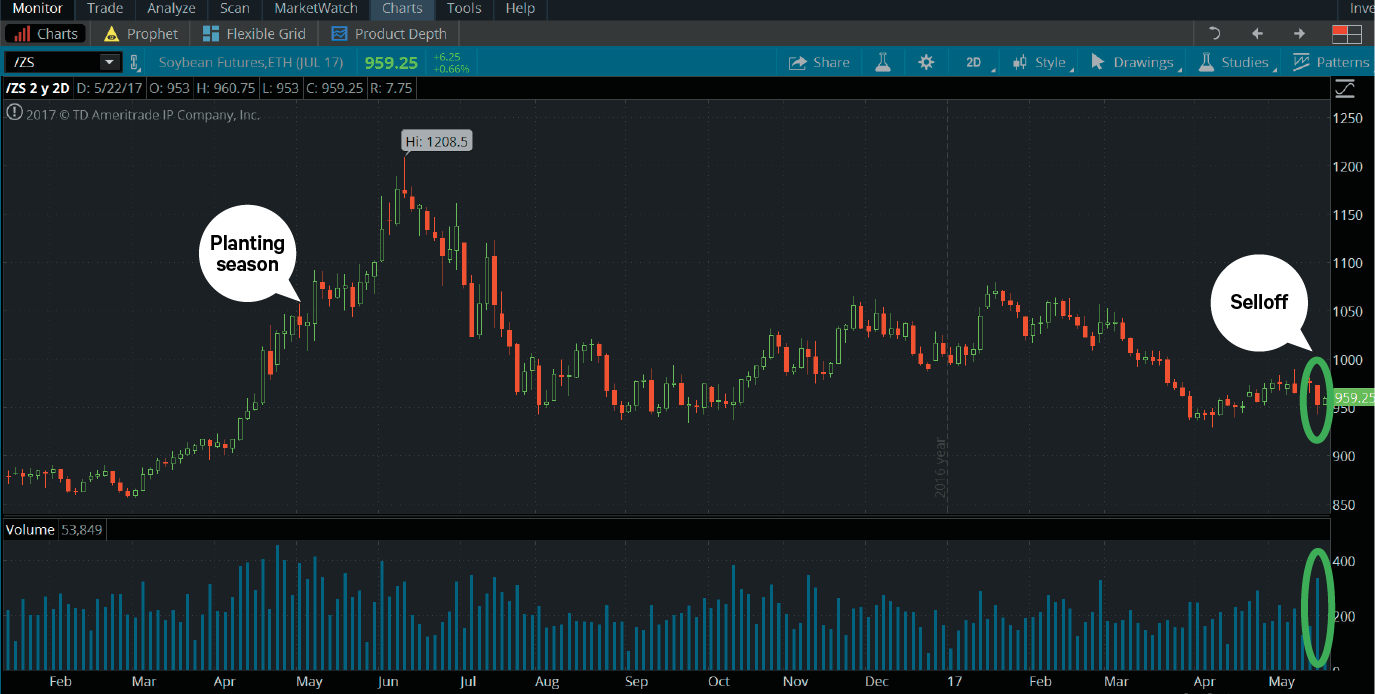
Task: Navigate forward using the right arrow icon
Action: point(1299,32)
